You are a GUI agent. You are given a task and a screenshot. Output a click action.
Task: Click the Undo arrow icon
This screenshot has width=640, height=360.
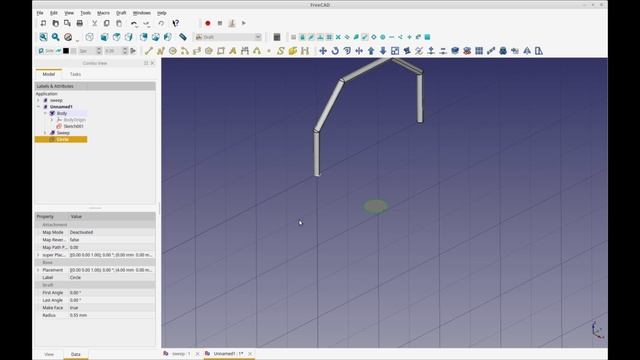click(x=134, y=23)
